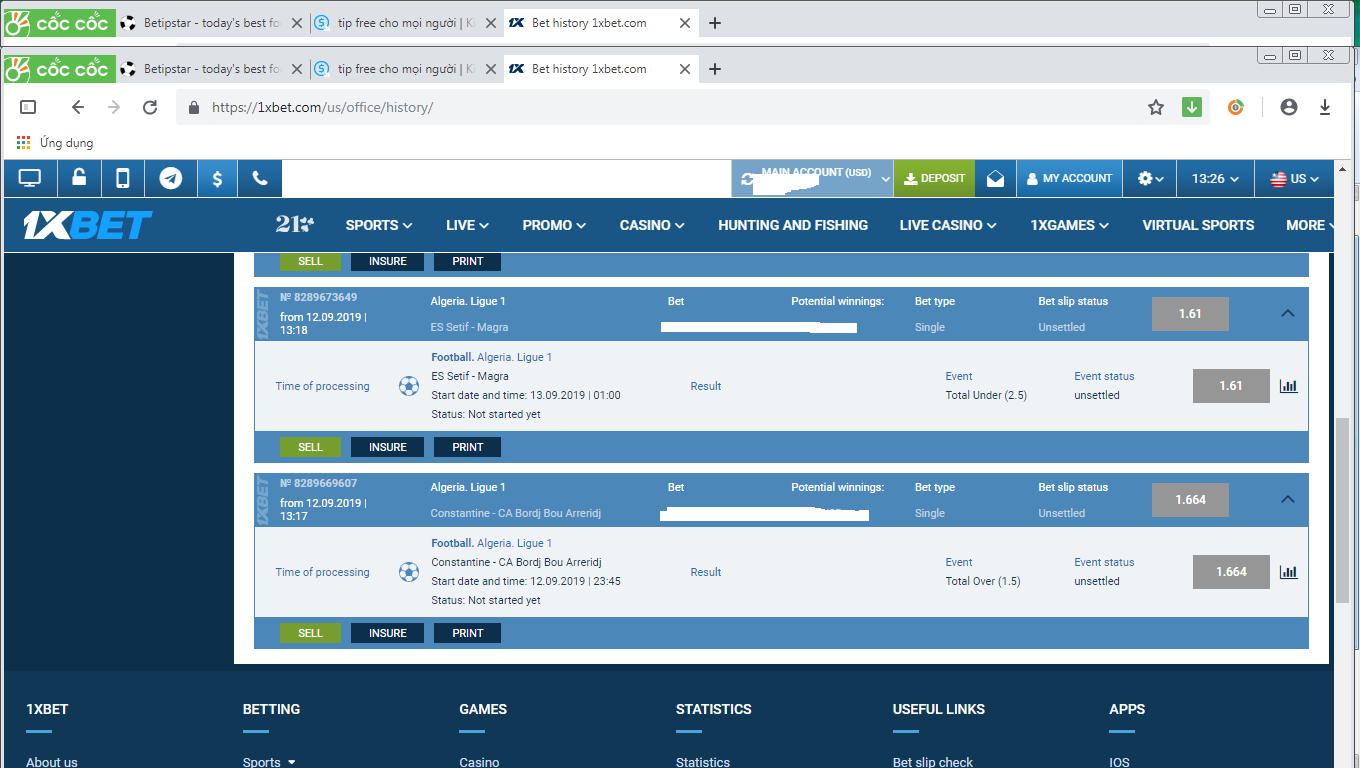Click the page vertical scrollbar thumb
This screenshot has height=768, width=1360.
tap(1343, 510)
